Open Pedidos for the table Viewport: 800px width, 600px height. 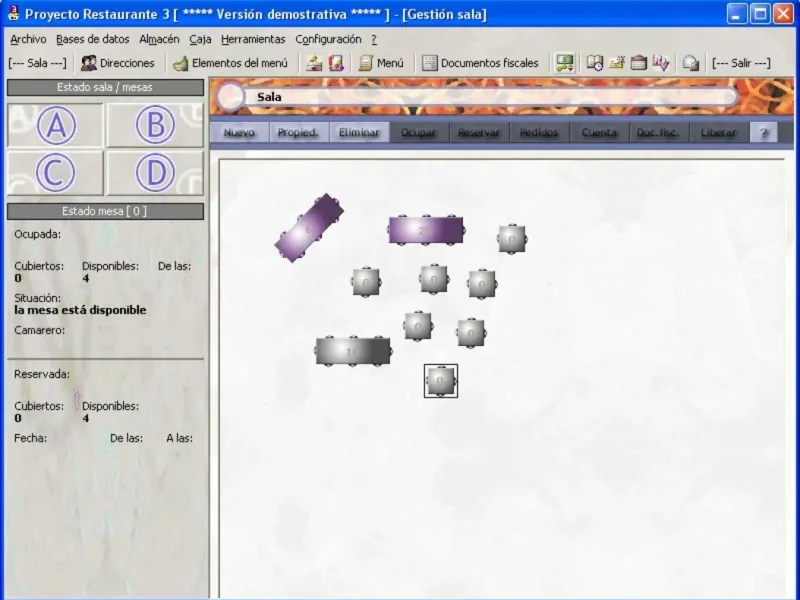pyautogui.click(x=539, y=133)
